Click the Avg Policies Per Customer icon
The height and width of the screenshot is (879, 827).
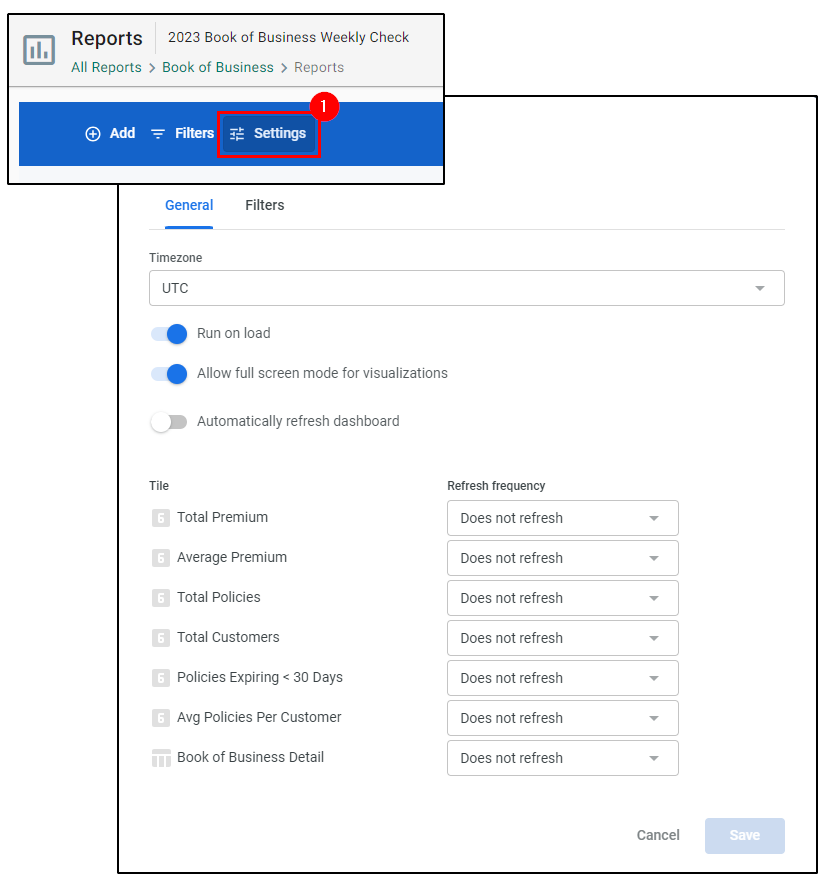tap(161, 718)
